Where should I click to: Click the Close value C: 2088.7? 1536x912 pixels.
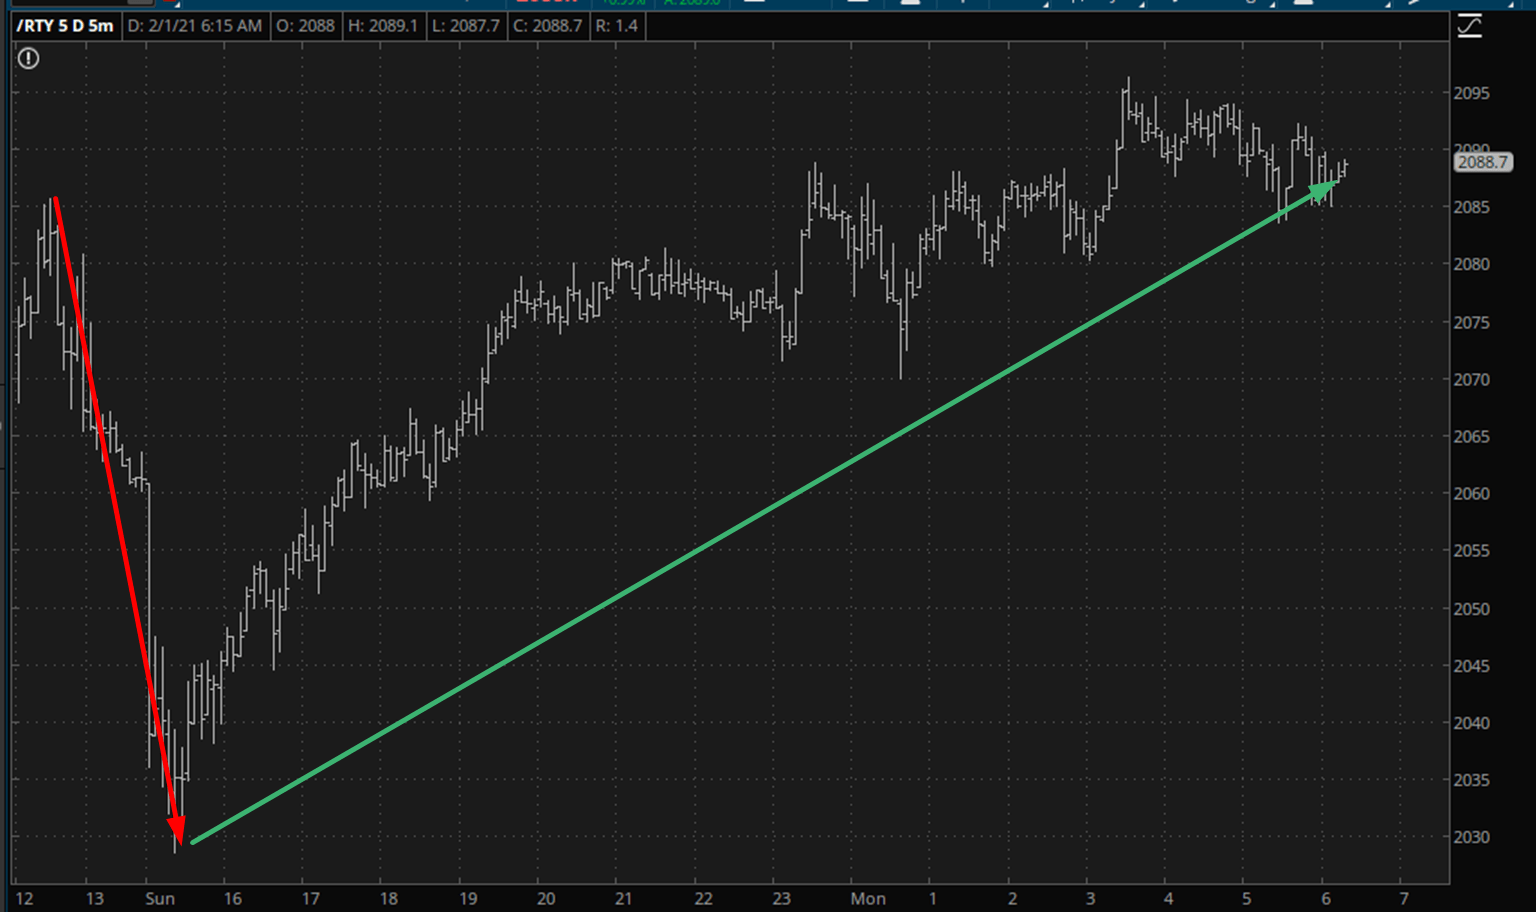coord(547,26)
